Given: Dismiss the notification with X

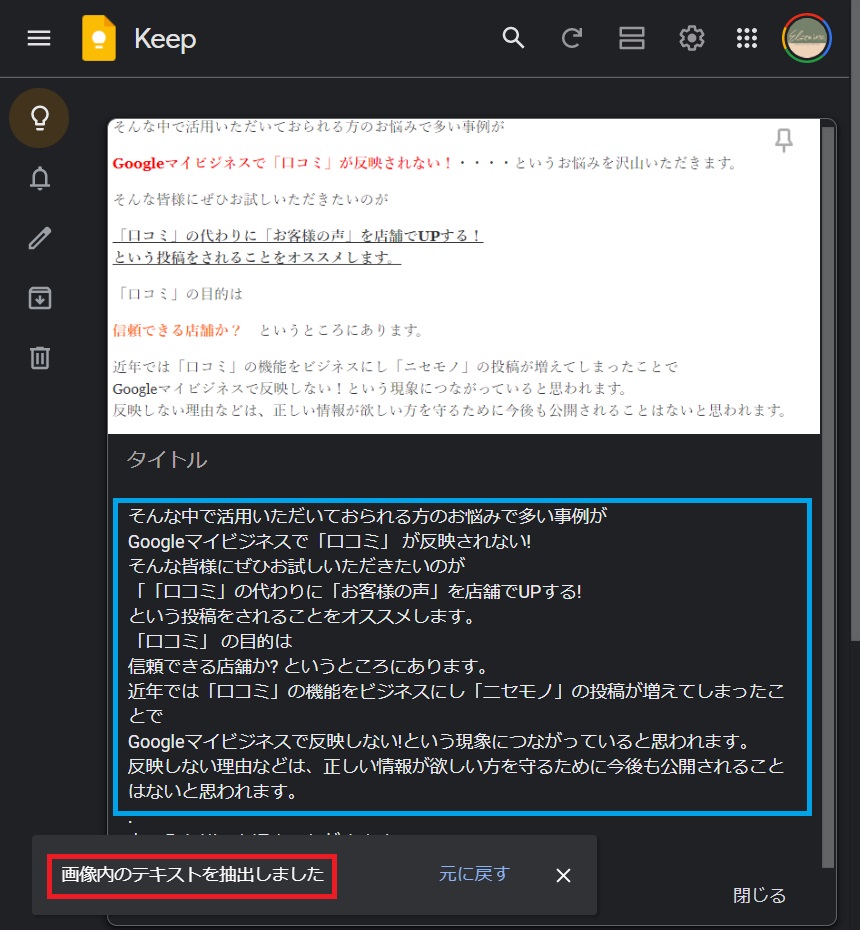Looking at the screenshot, I should 563,875.
